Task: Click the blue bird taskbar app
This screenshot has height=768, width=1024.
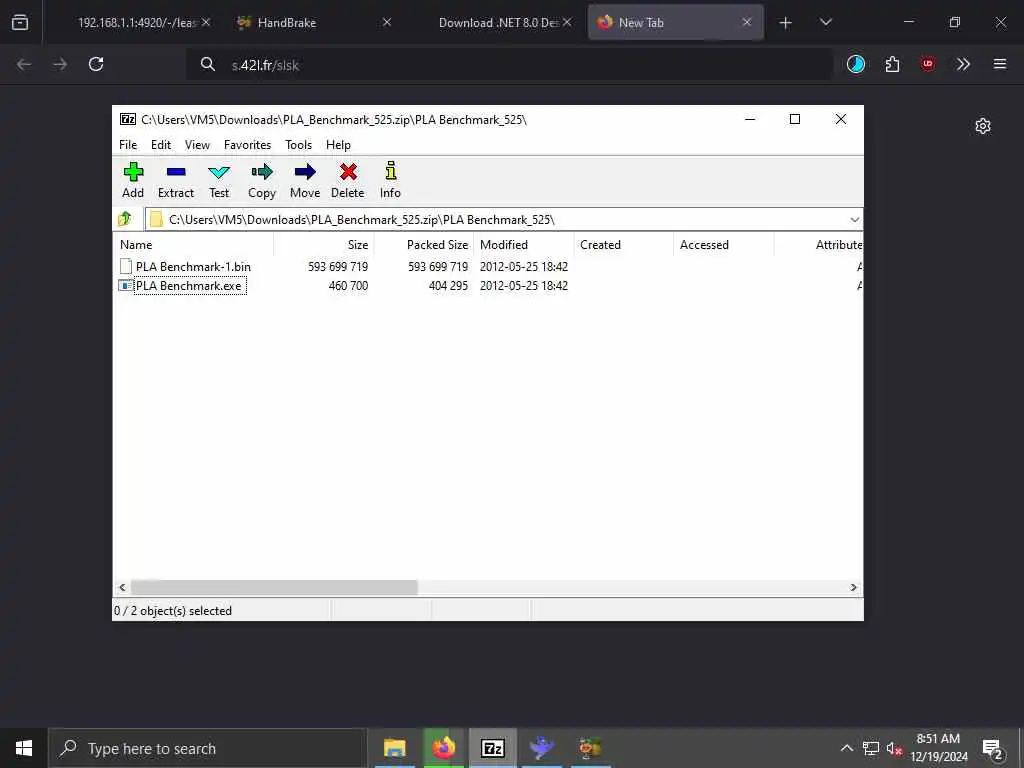Action: pyautogui.click(x=541, y=748)
